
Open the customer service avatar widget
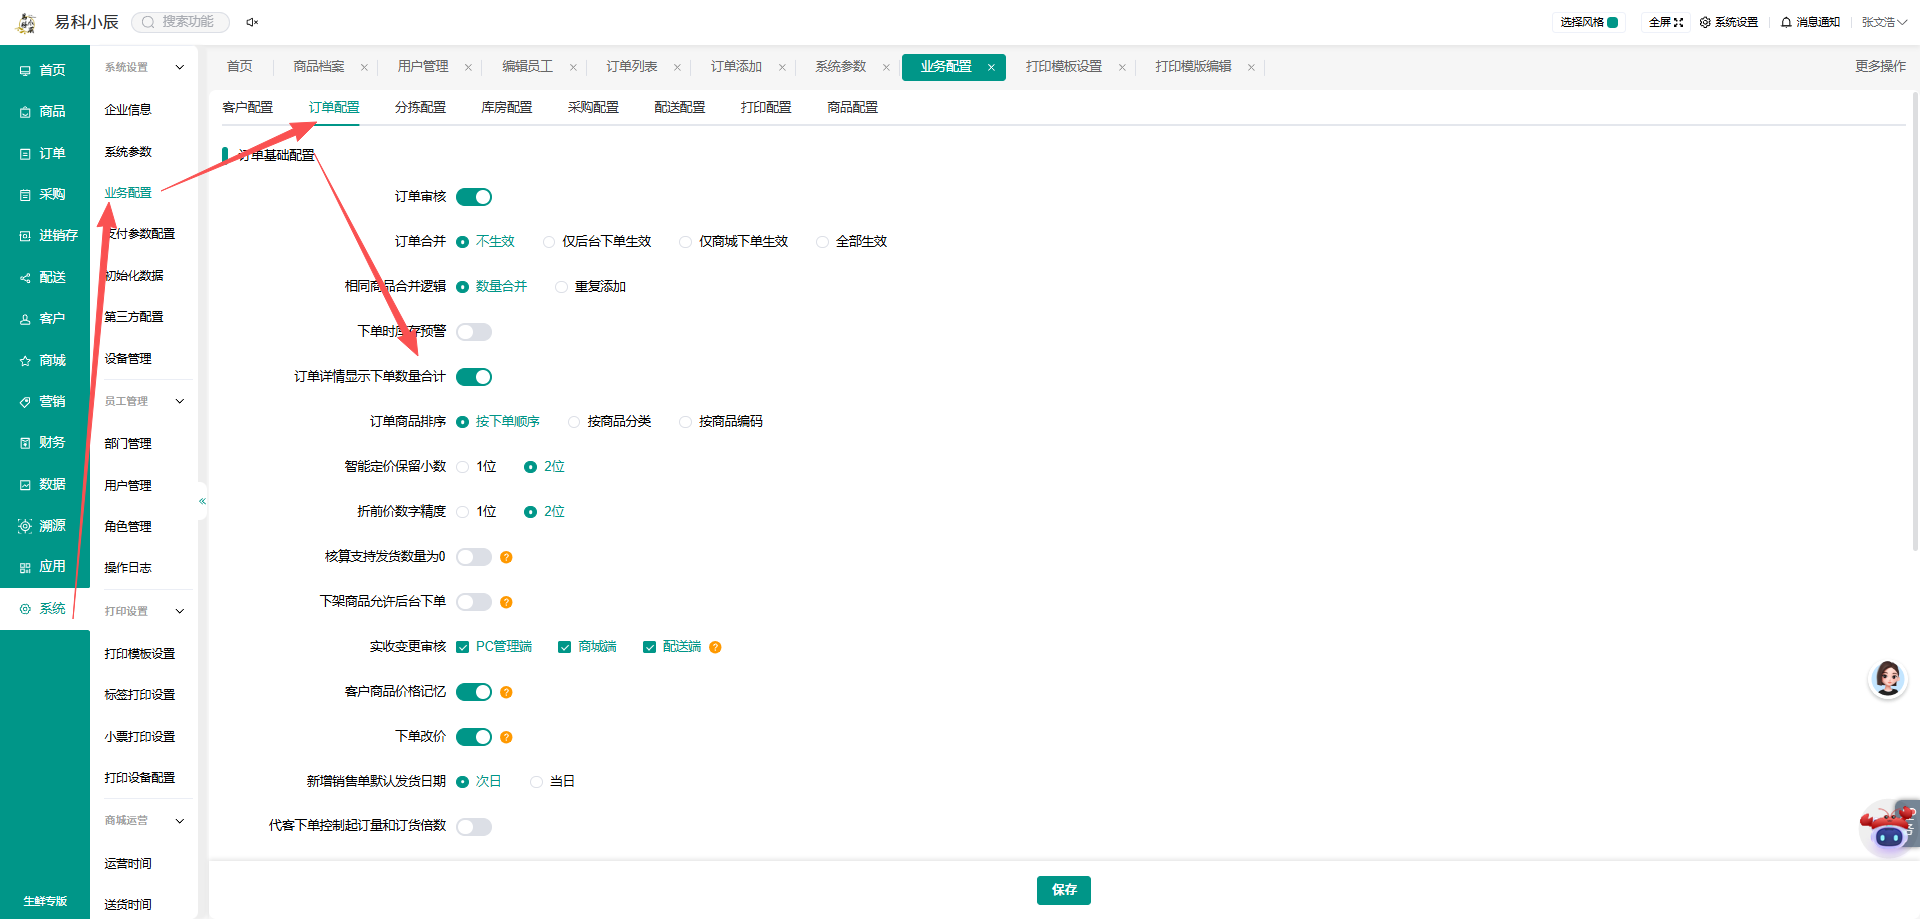tap(1887, 679)
